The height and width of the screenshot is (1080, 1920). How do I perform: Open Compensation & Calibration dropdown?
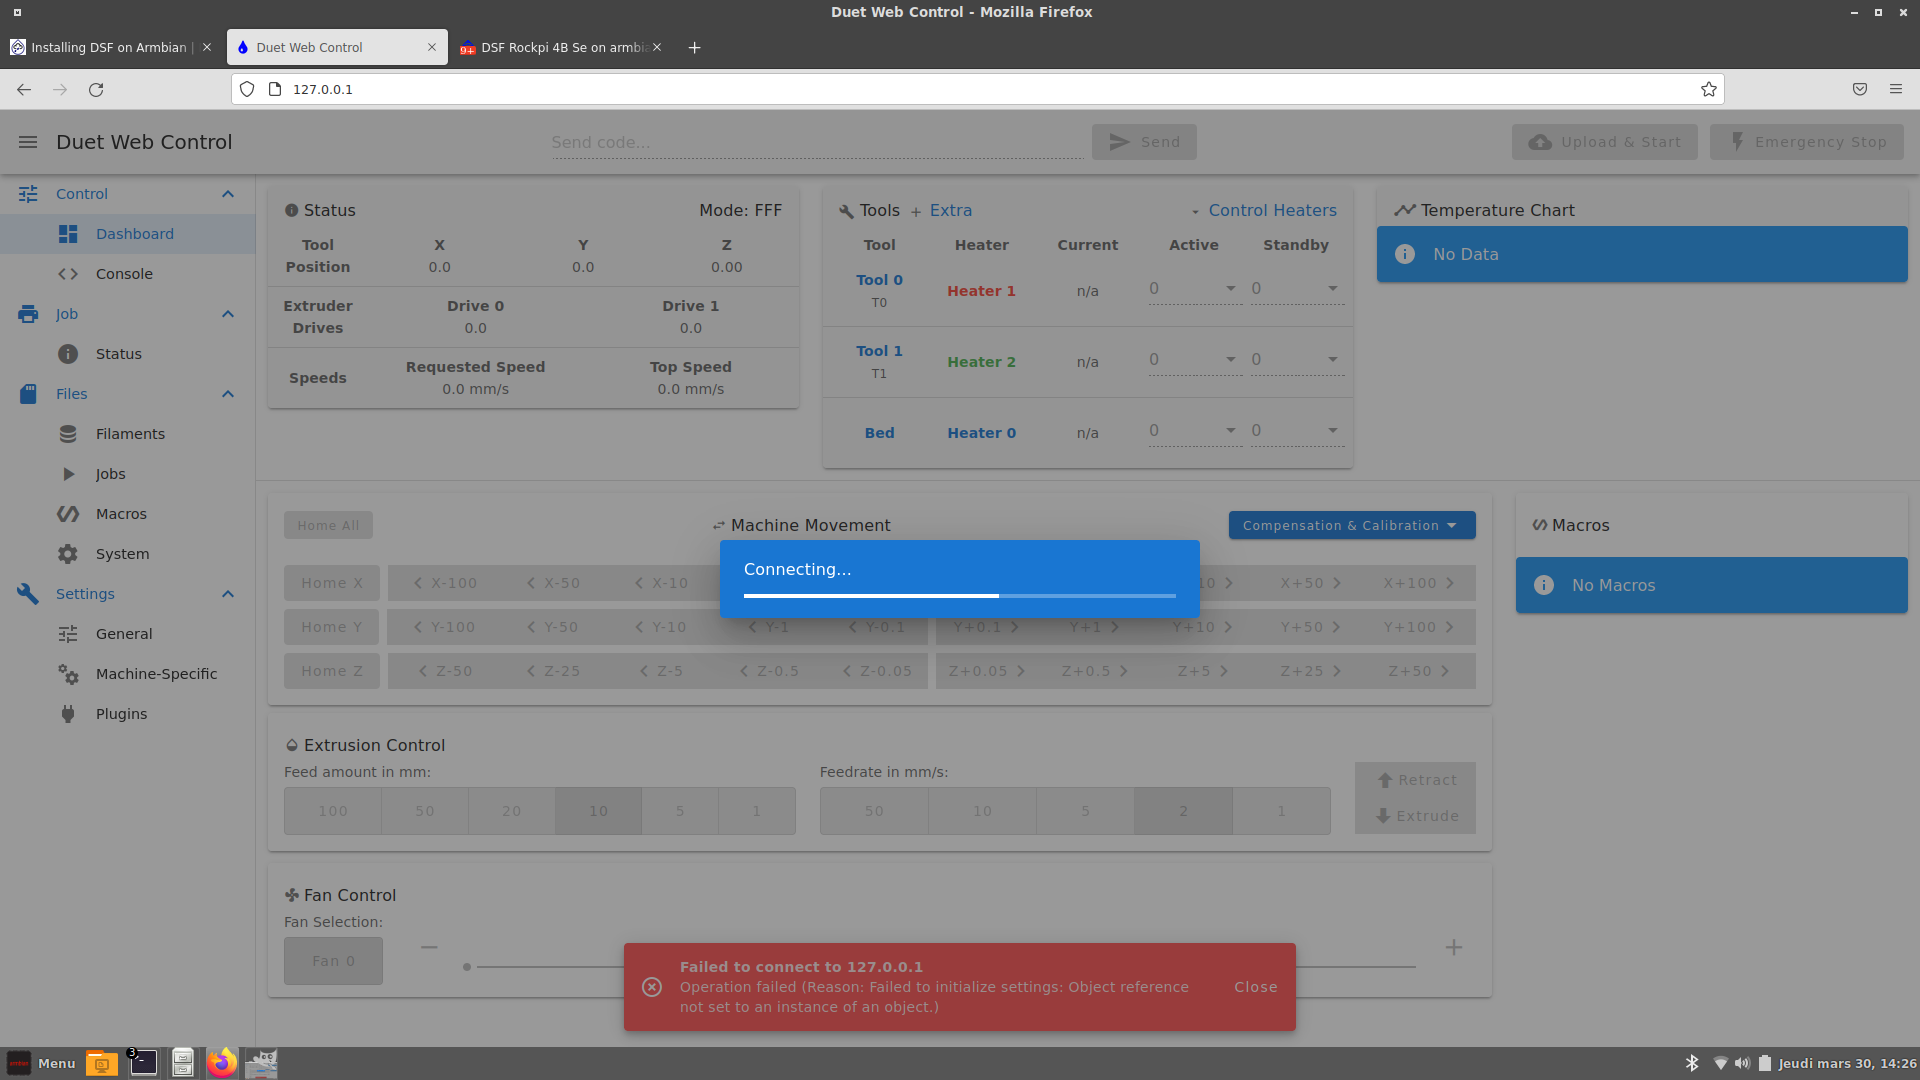(x=1352, y=525)
